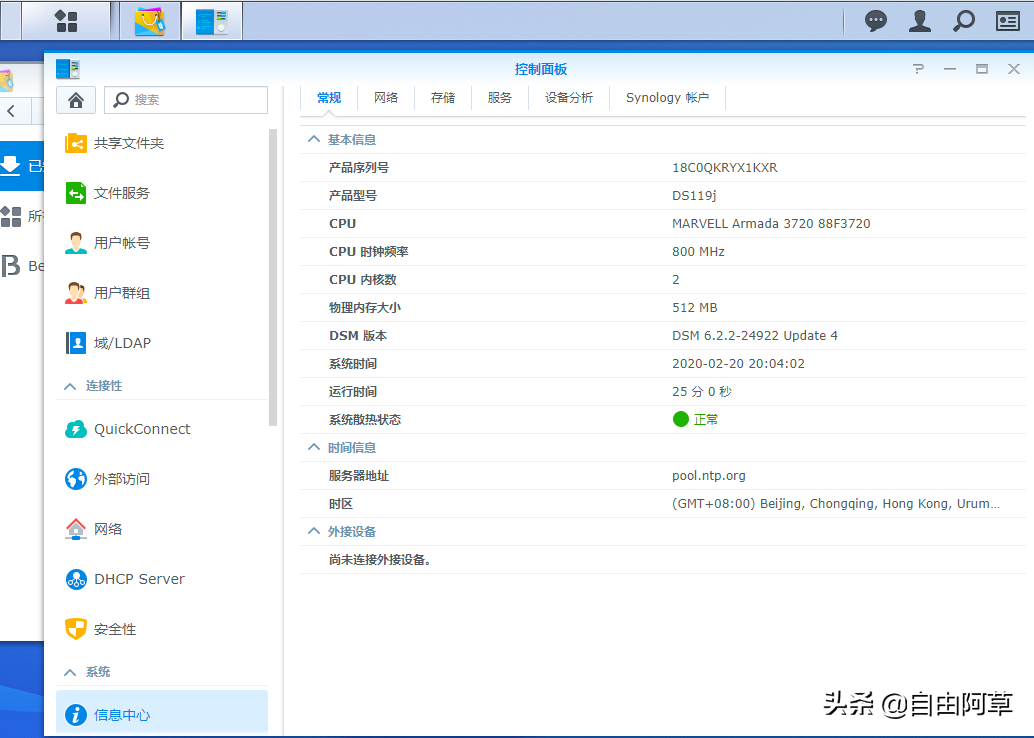This screenshot has height=738, width=1034.
Task: Open the notifications chat bubble icon
Action: point(876,21)
